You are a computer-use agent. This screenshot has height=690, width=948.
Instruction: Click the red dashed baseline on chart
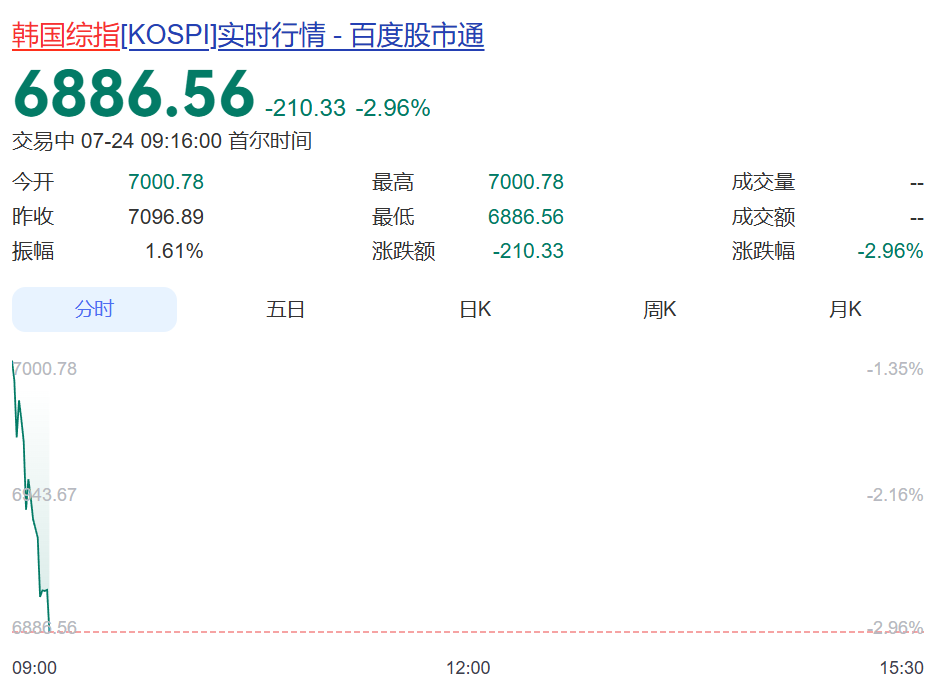pos(468,632)
